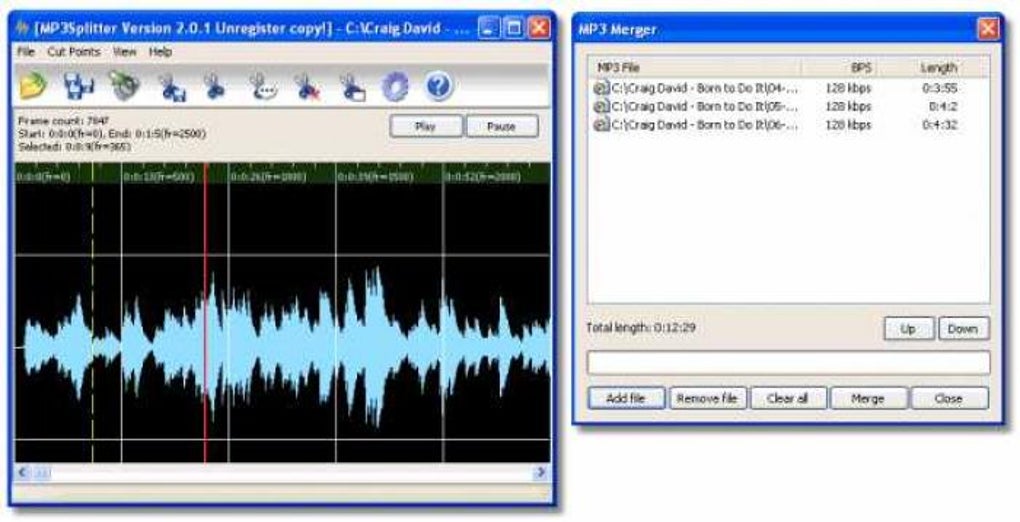Click the 0:0:39(fr=1500) ruler label
Viewport: 1020px width, 522px height.
(375, 177)
